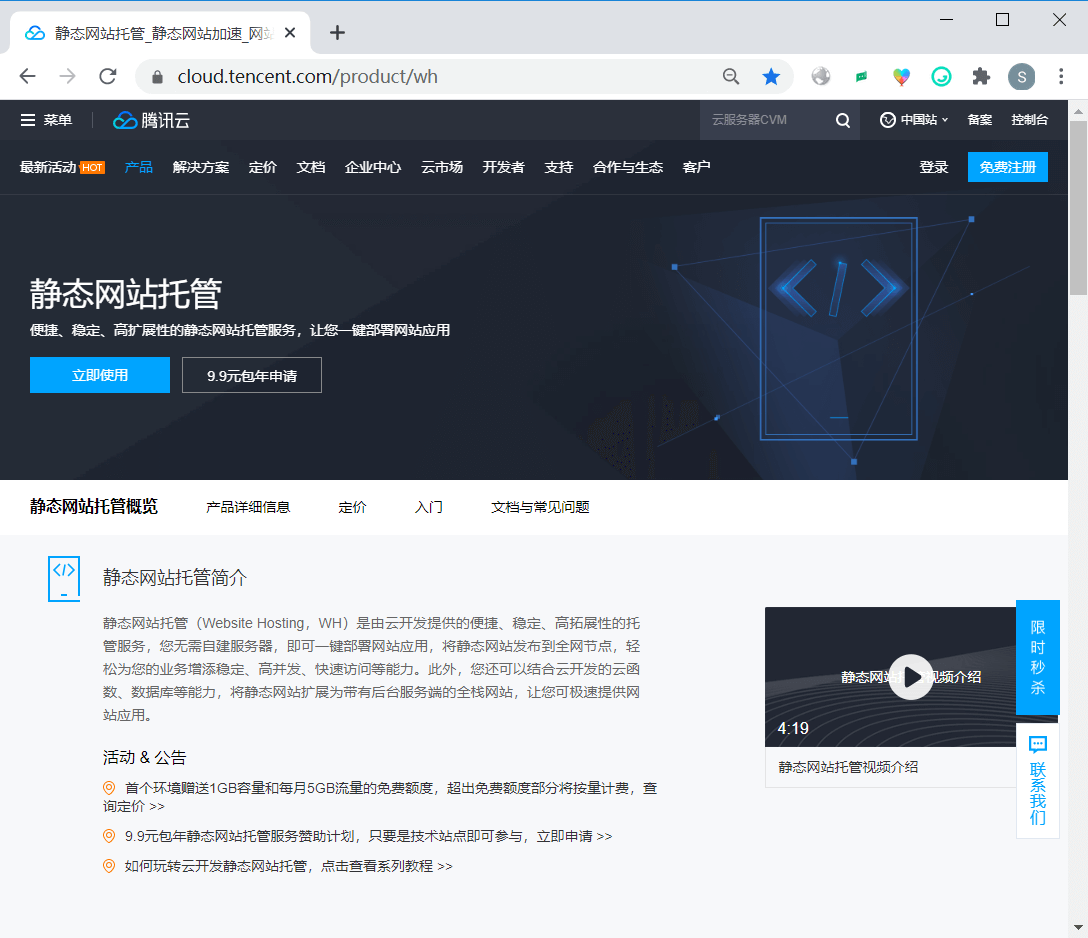1088x938 pixels.
Task: Open the profile avatar S
Action: [x=1021, y=76]
